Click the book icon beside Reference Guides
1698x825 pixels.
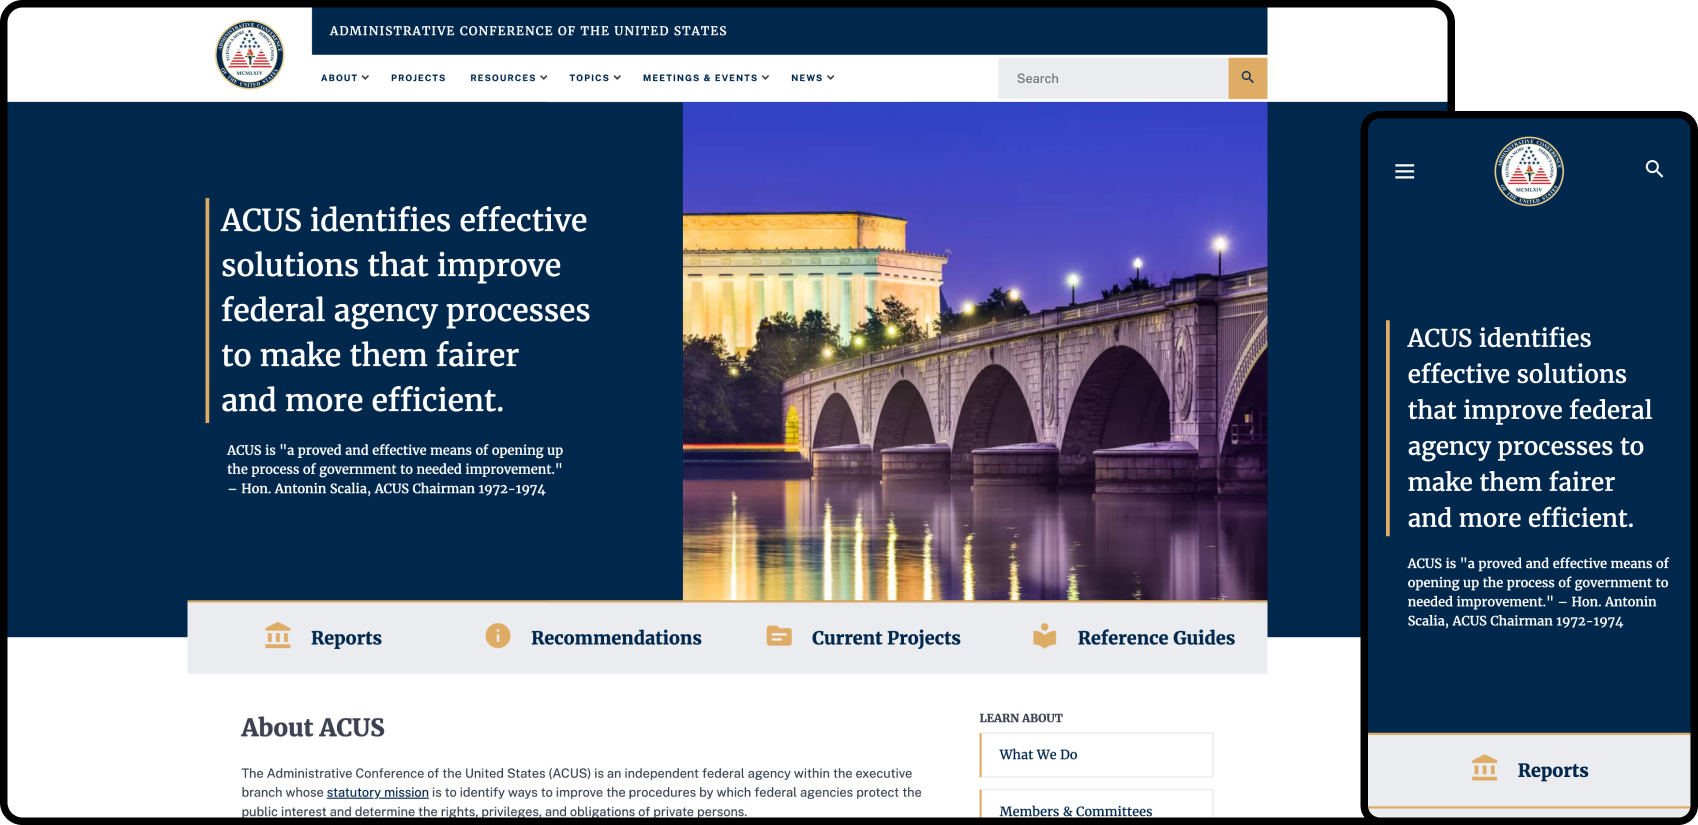1045,636
